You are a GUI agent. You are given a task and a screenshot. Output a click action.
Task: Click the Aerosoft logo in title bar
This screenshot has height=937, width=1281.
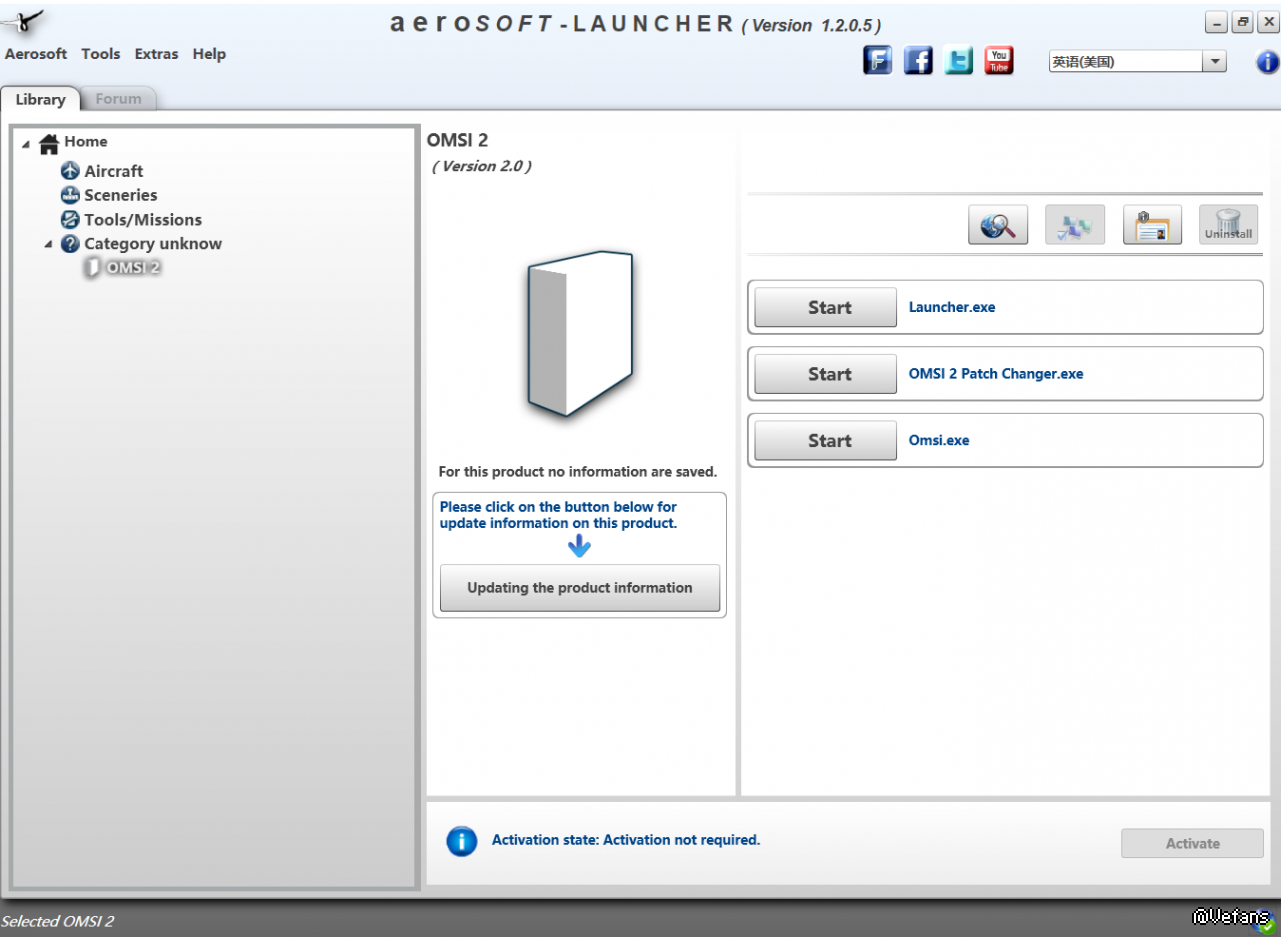click(x=24, y=20)
